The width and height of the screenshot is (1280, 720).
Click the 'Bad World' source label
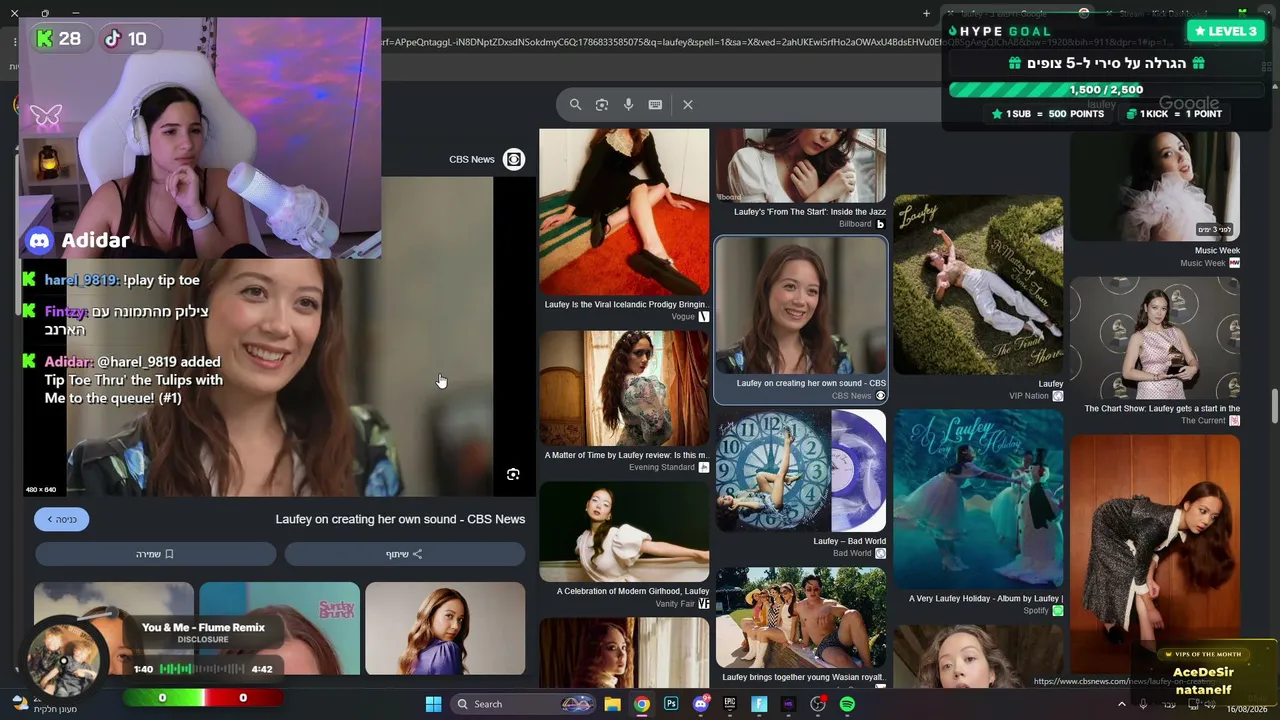coord(852,553)
